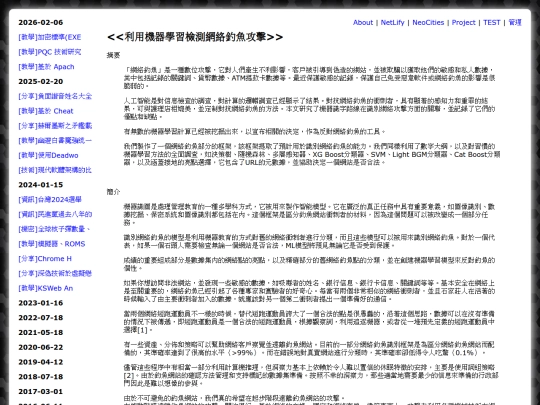Image resolution: width=540 pixels, height=405 pixels.
Task: Open the [教學] Cheat article link
Action: (46, 111)
